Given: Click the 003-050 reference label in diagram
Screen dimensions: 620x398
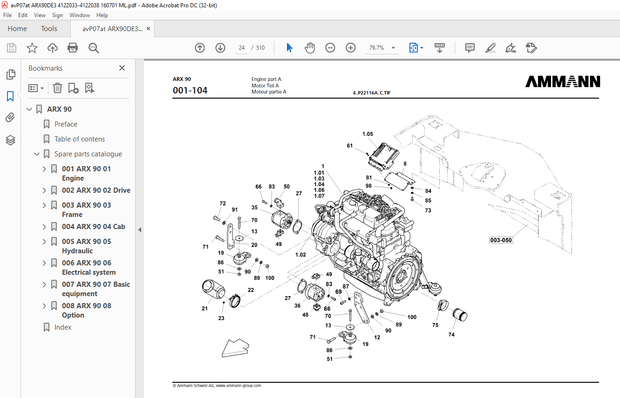Looking at the screenshot, I should pyautogui.click(x=501, y=240).
